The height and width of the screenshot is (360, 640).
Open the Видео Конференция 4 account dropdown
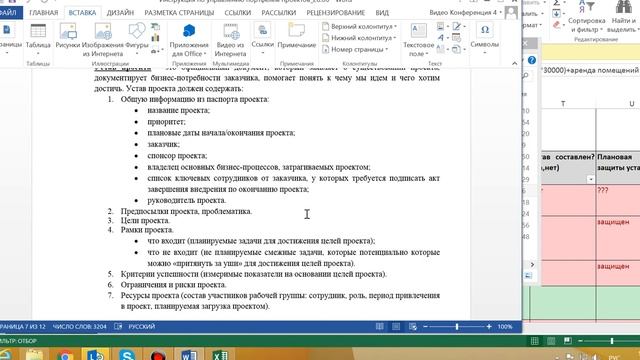pos(466,13)
